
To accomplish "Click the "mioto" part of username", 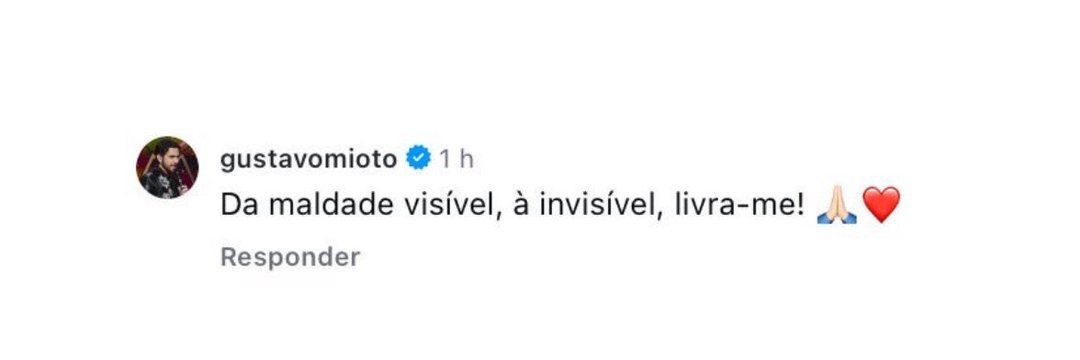I will pyautogui.click(x=362, y=159).
